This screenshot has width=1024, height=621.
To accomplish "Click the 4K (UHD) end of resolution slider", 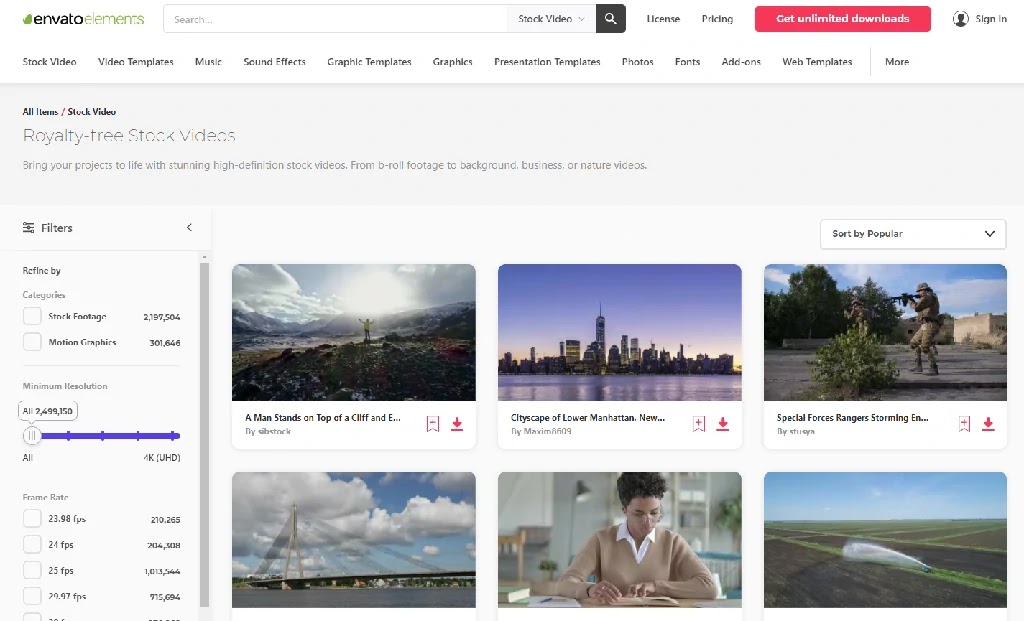I will pos(173,436).
